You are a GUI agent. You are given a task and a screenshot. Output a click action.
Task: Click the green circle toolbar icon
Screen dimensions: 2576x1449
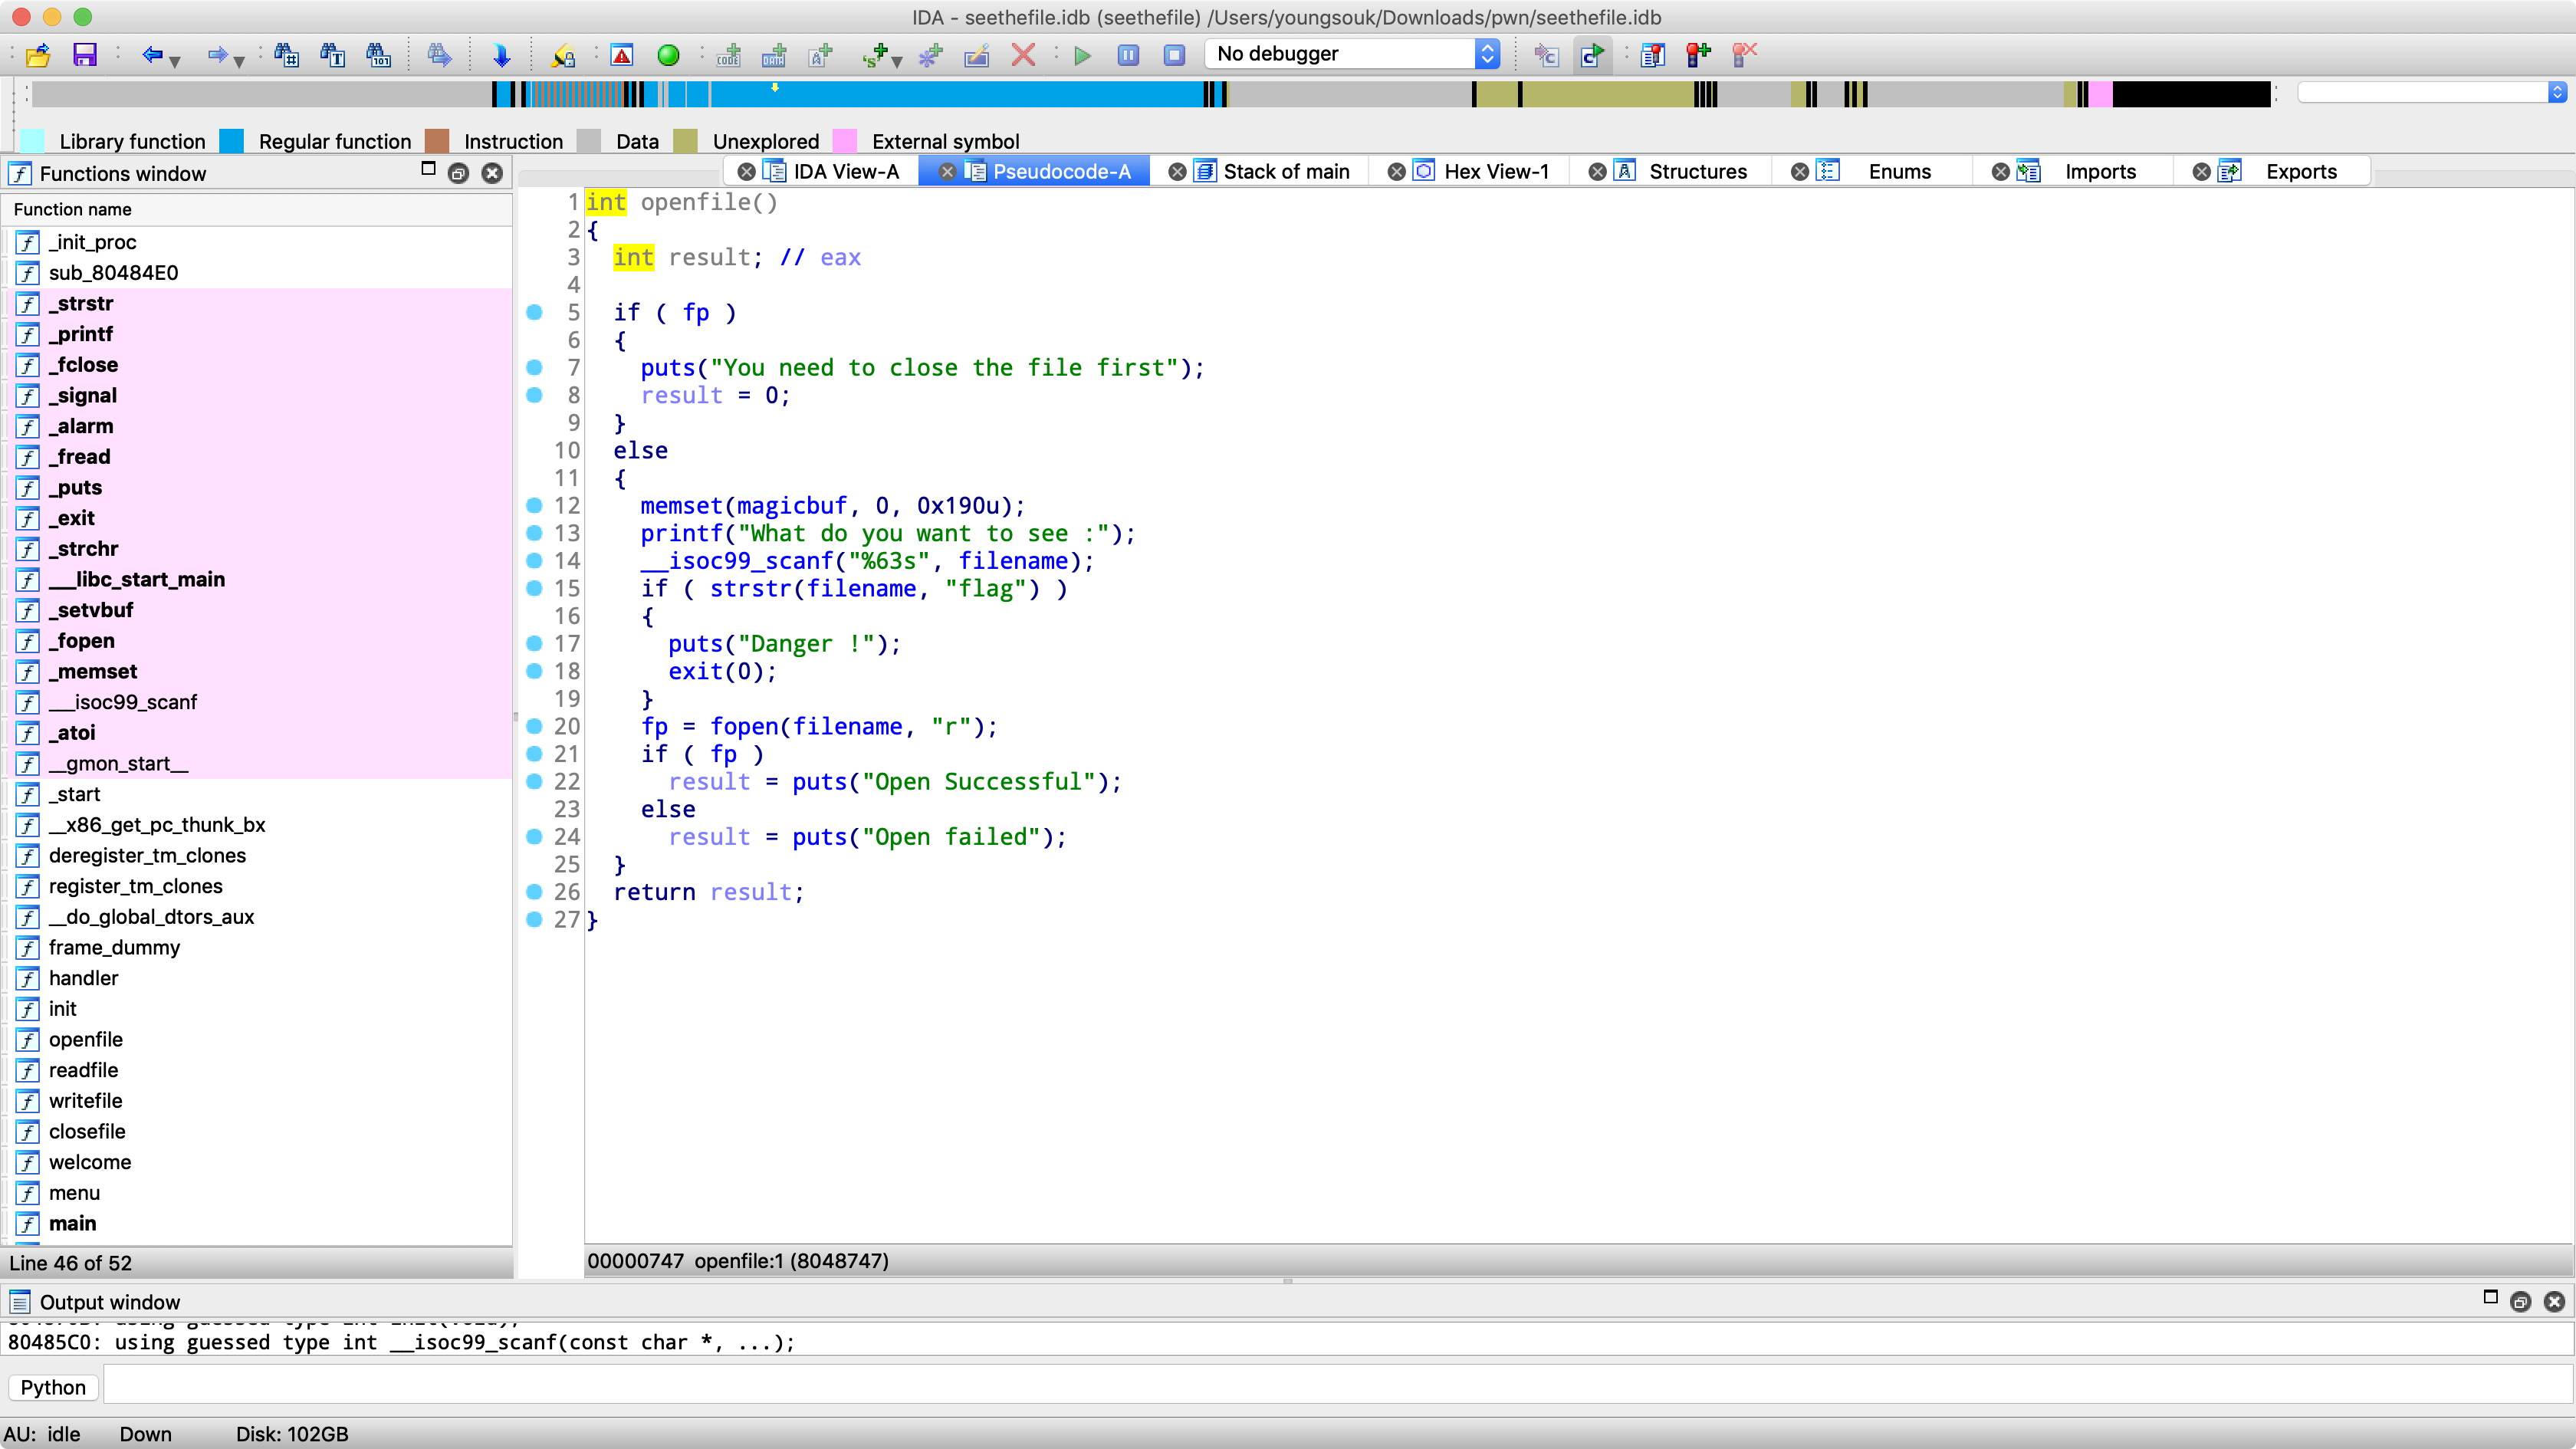[668, 55]
